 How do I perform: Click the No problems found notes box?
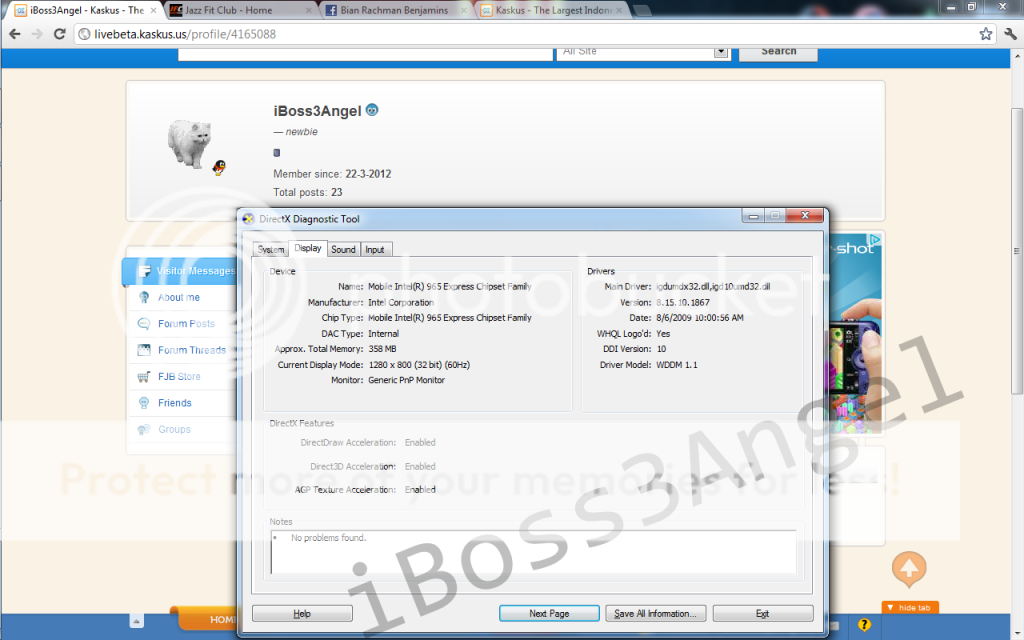pos(534,552)
